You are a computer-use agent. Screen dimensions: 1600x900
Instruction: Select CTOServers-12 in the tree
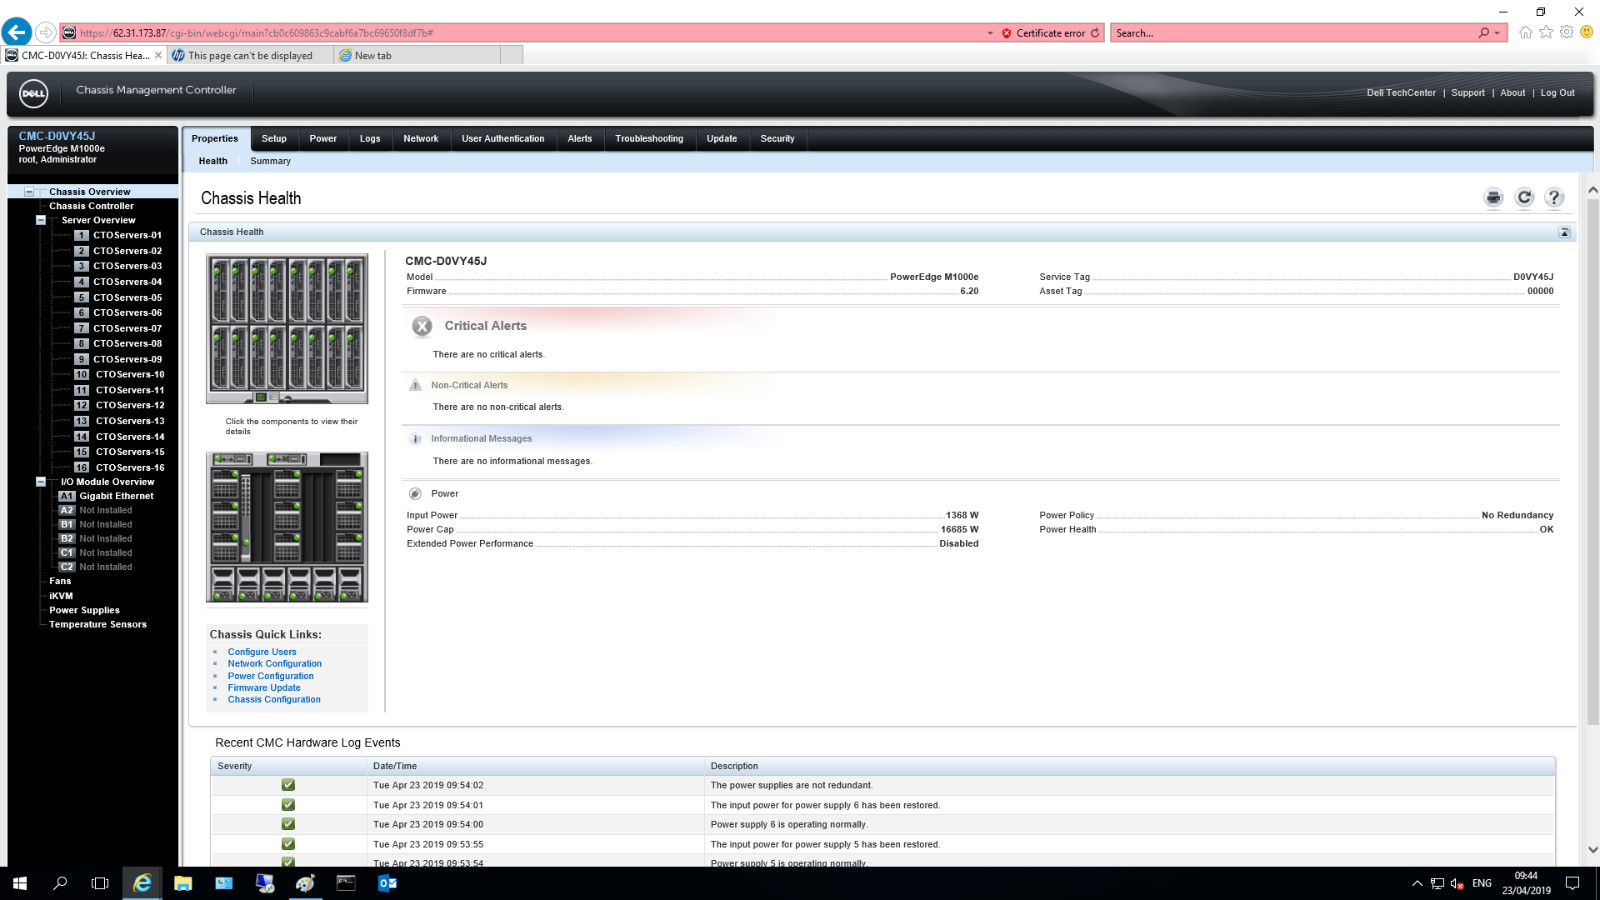point(130,406)
